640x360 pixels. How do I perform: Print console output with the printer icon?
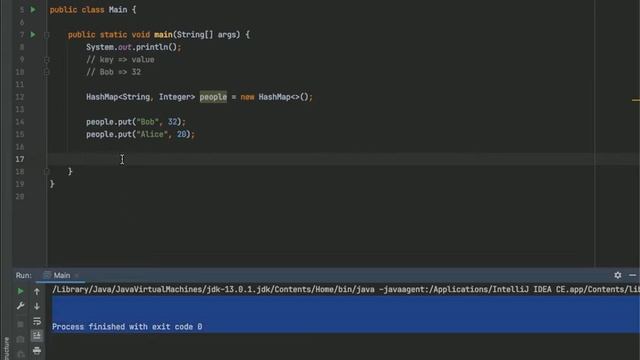(x=37, y=351)
